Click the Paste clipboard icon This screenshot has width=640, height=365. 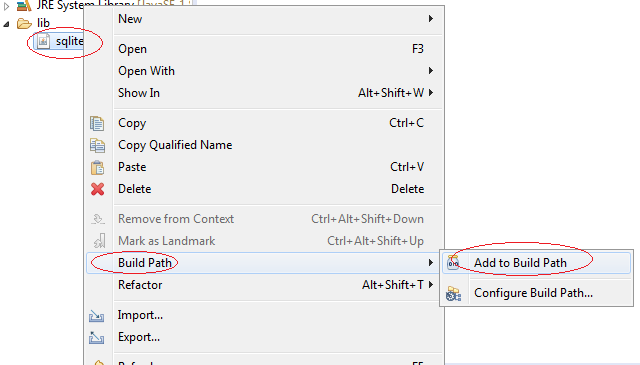click(97, 167)
